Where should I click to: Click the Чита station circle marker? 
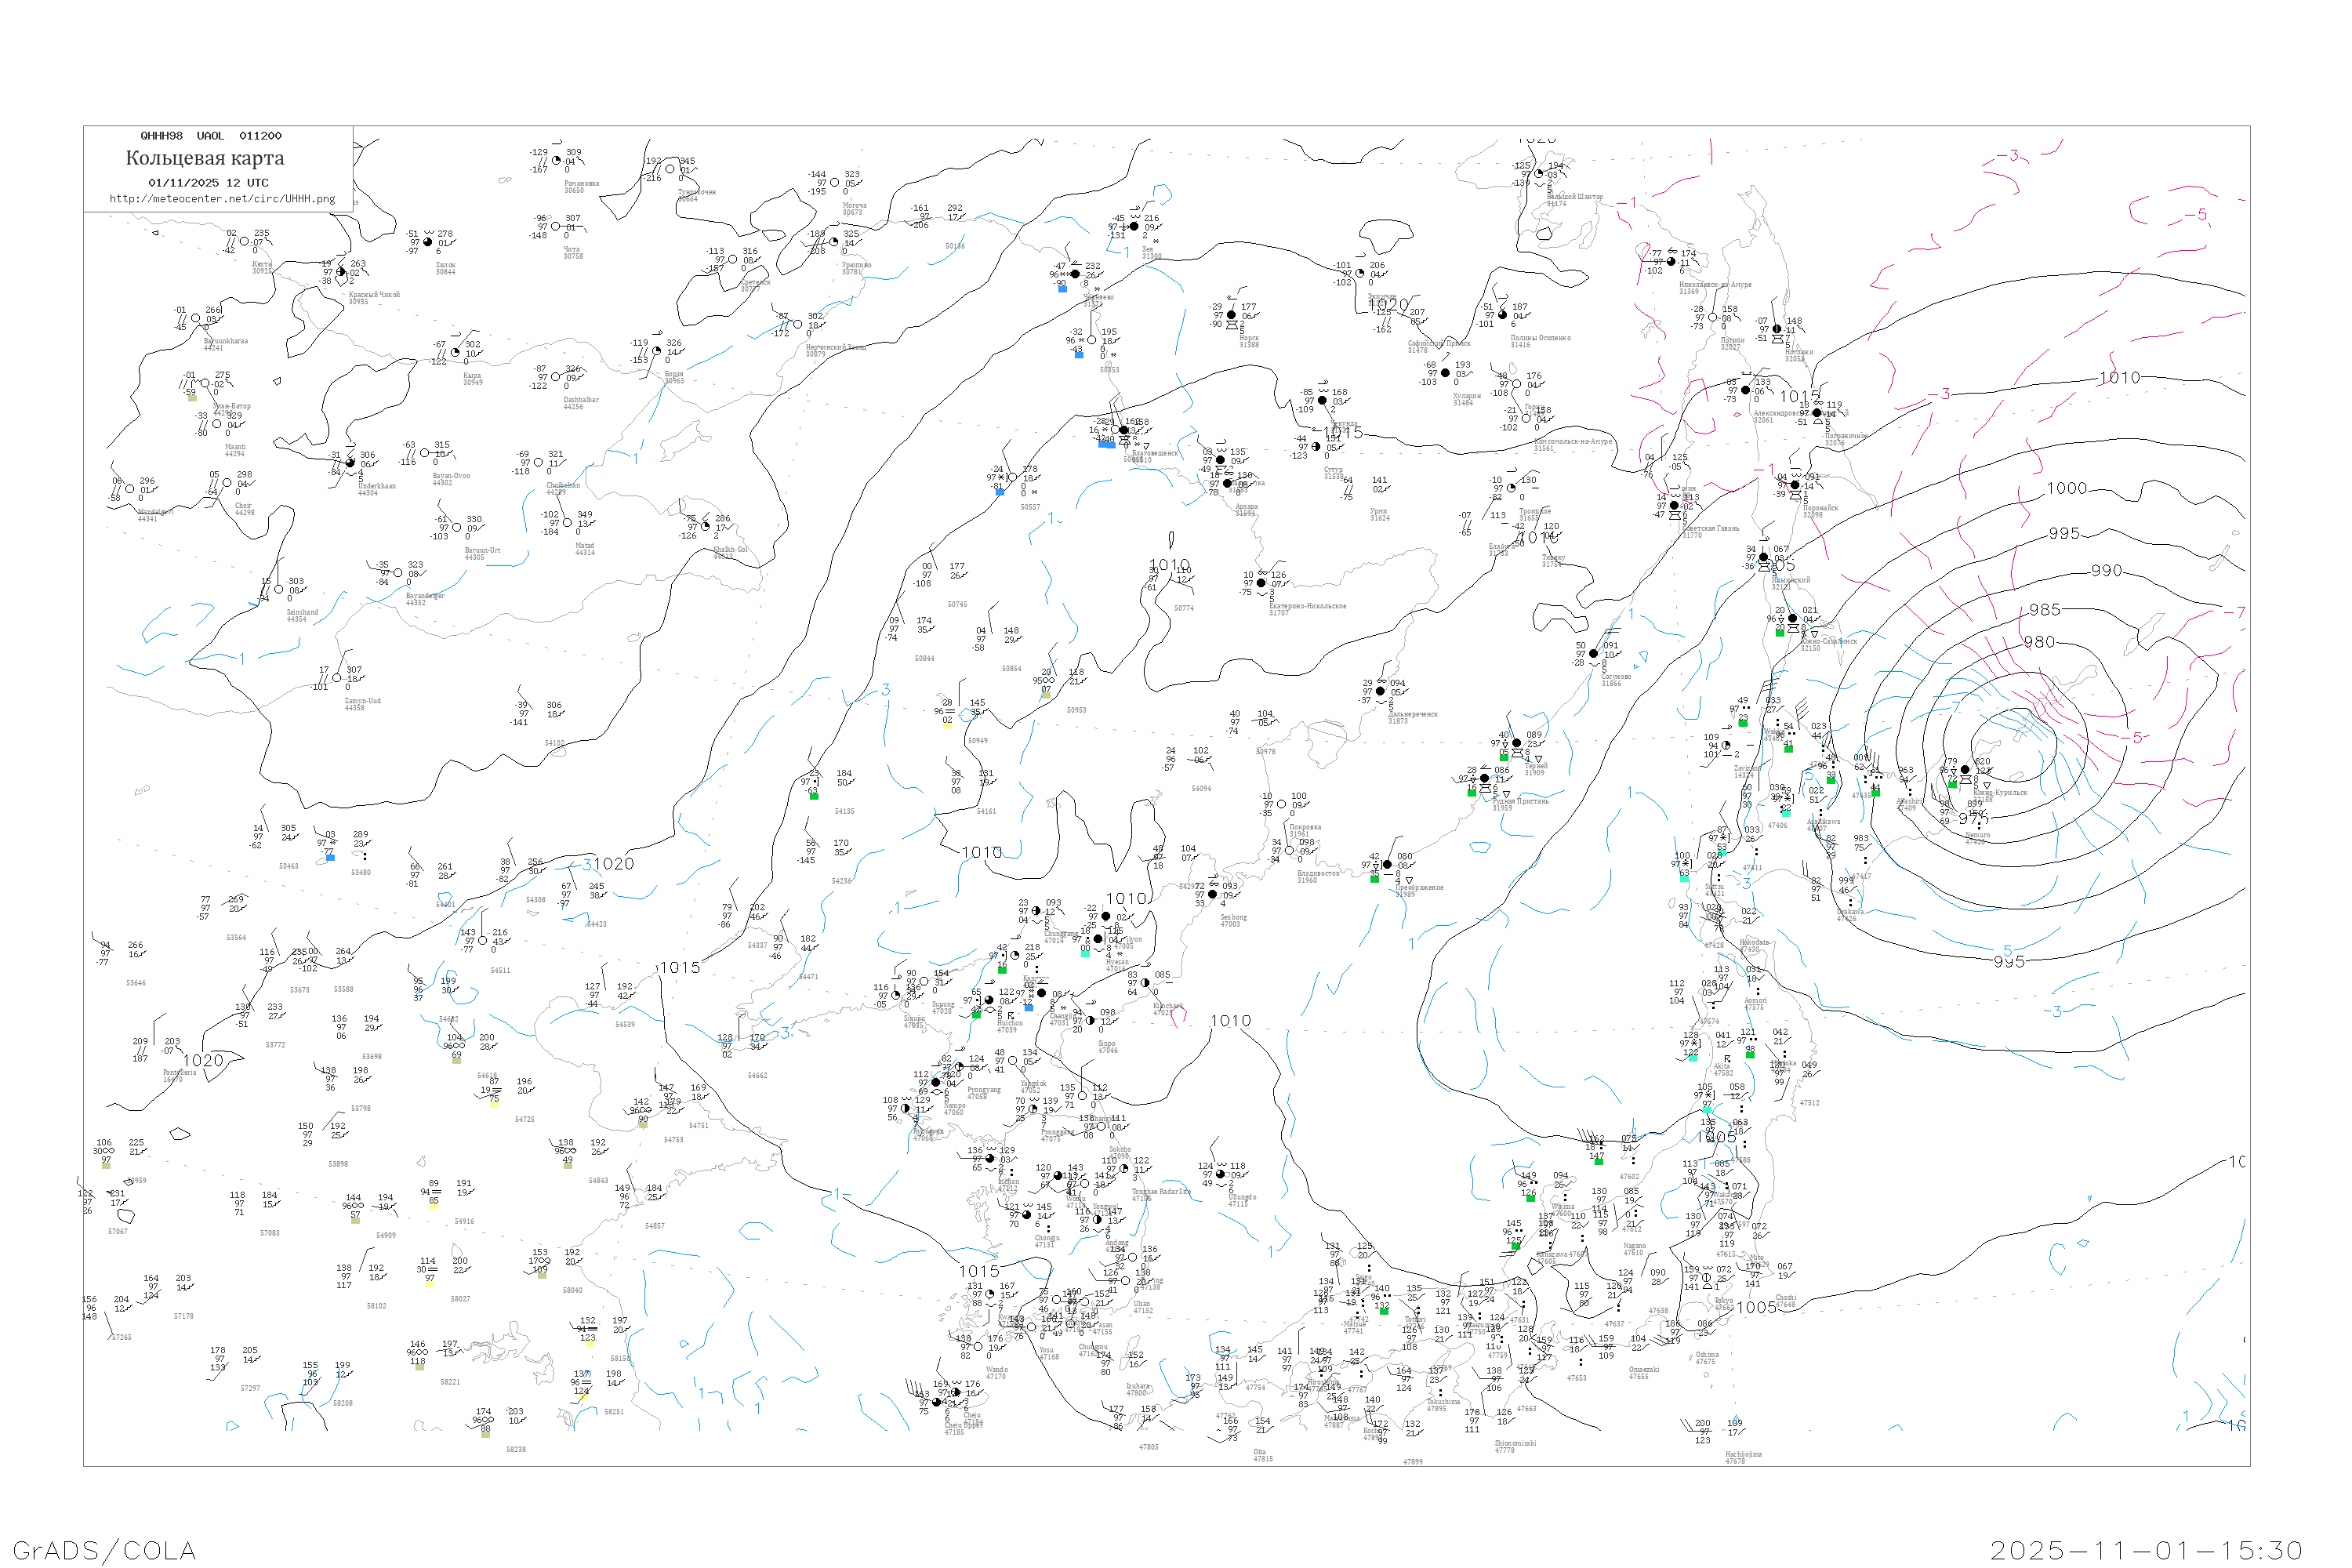tap(556, 227)
